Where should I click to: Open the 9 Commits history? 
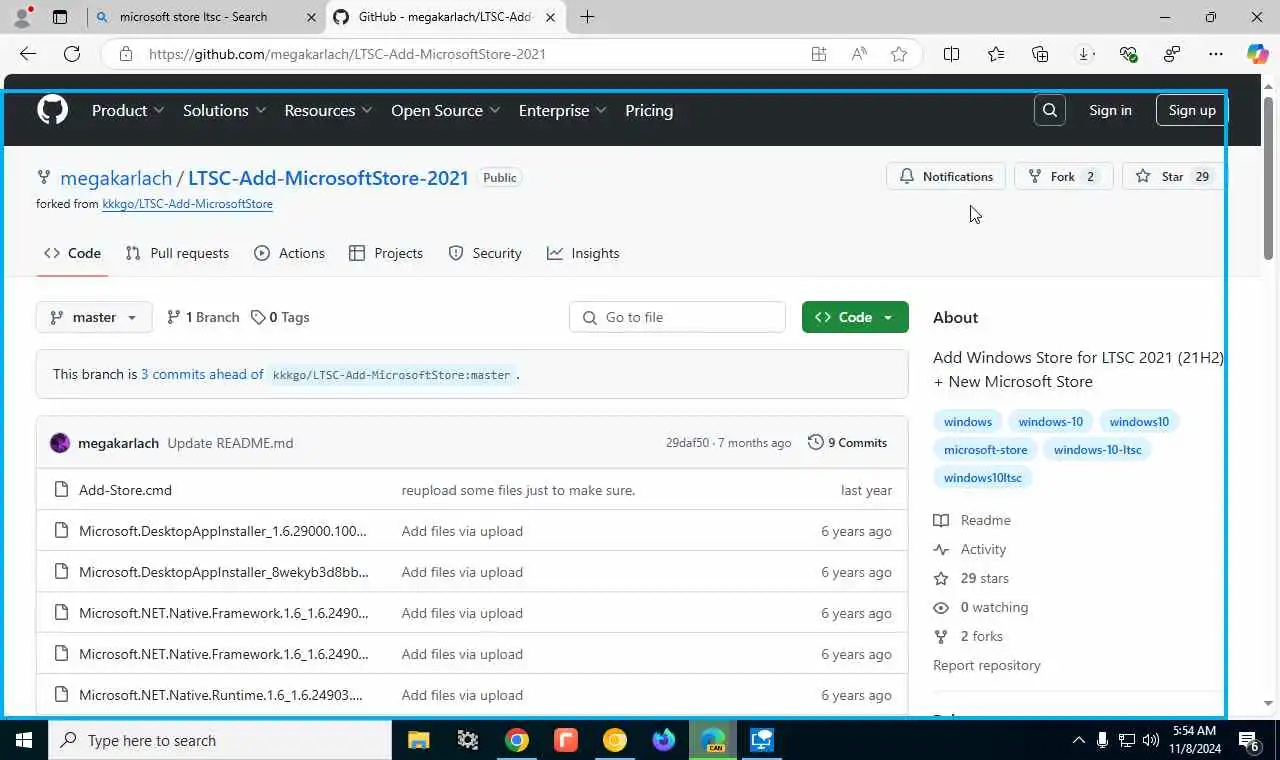(848, 443)
